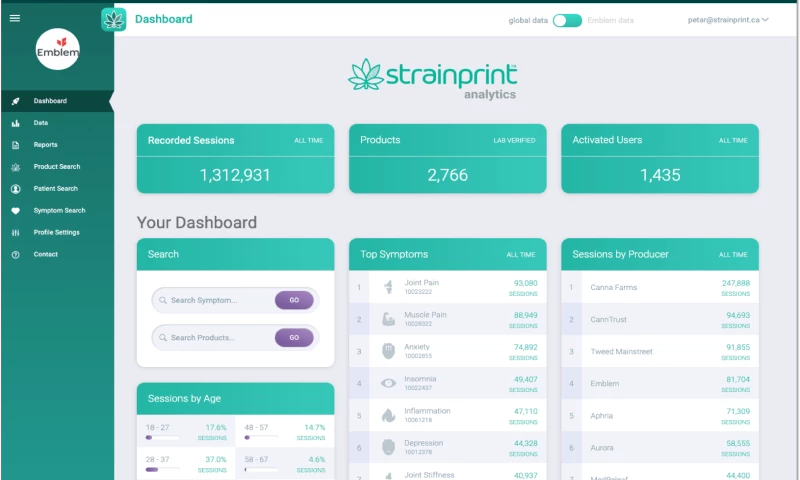
Task: Click GO button next to Search Symptom
Action: pos(294,300)
